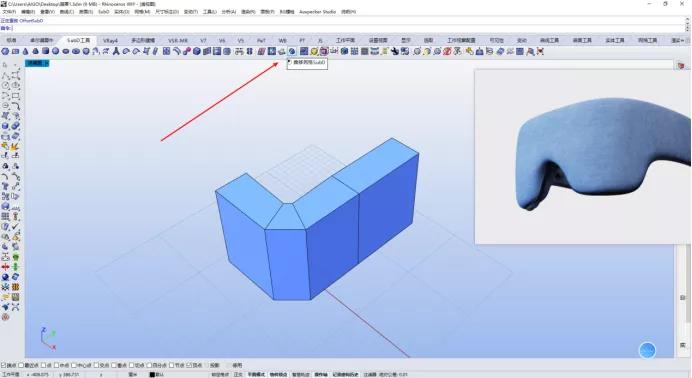The height and width of the screenshot is (378, 692).
Task: Select the SubD cone primitive icon
Action: pos(25,52)
